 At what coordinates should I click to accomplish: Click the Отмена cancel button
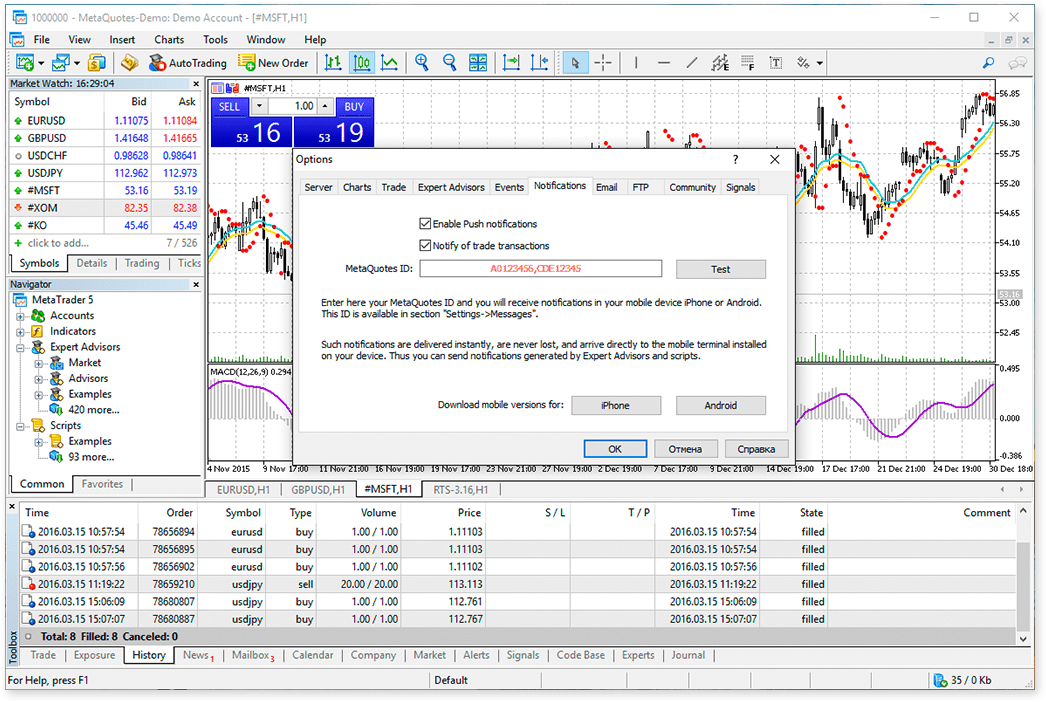(x=685, y=449)
